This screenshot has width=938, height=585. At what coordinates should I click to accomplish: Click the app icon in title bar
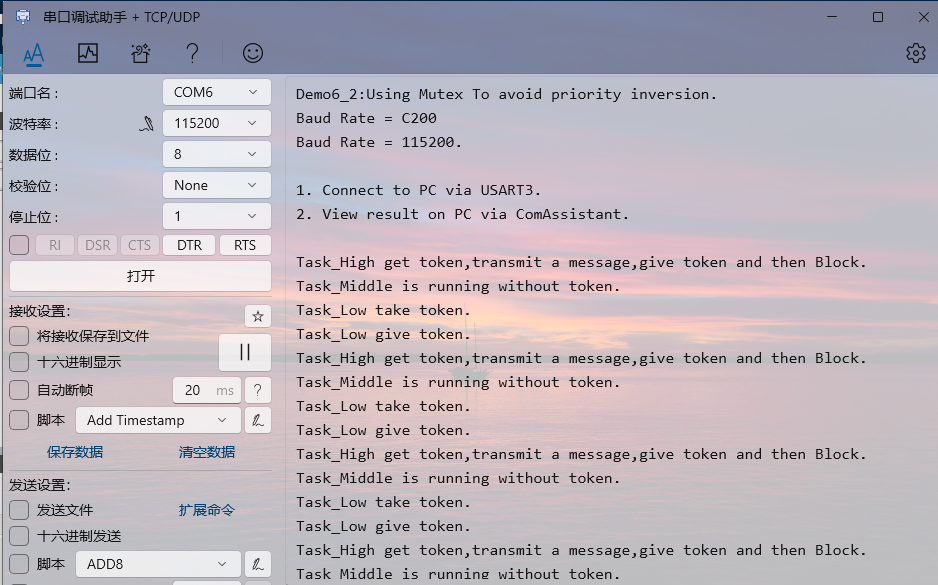coord(23,17)
